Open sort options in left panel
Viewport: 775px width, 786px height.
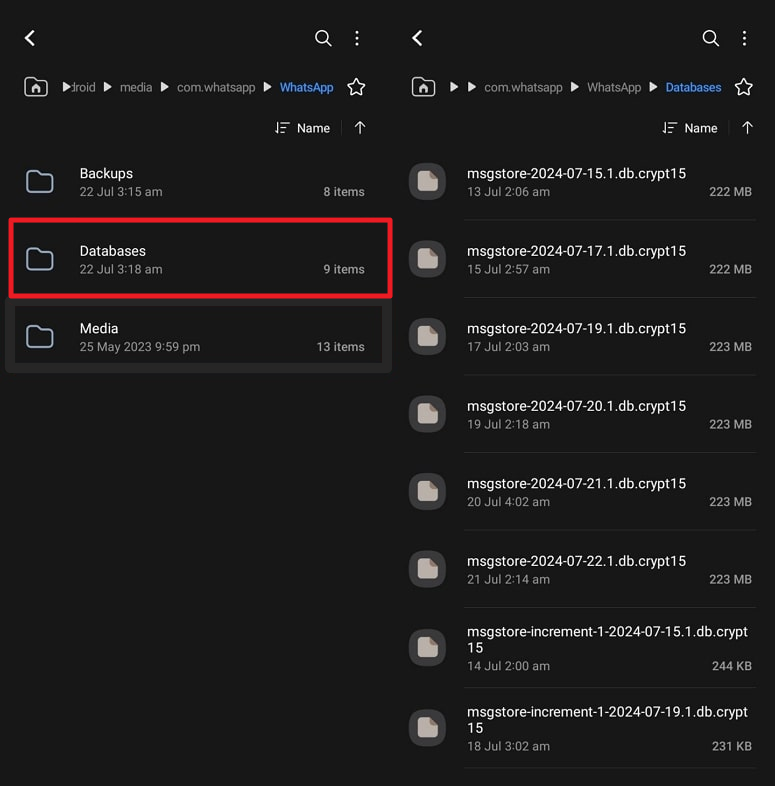pyautogui.click(x=303, y=128)
